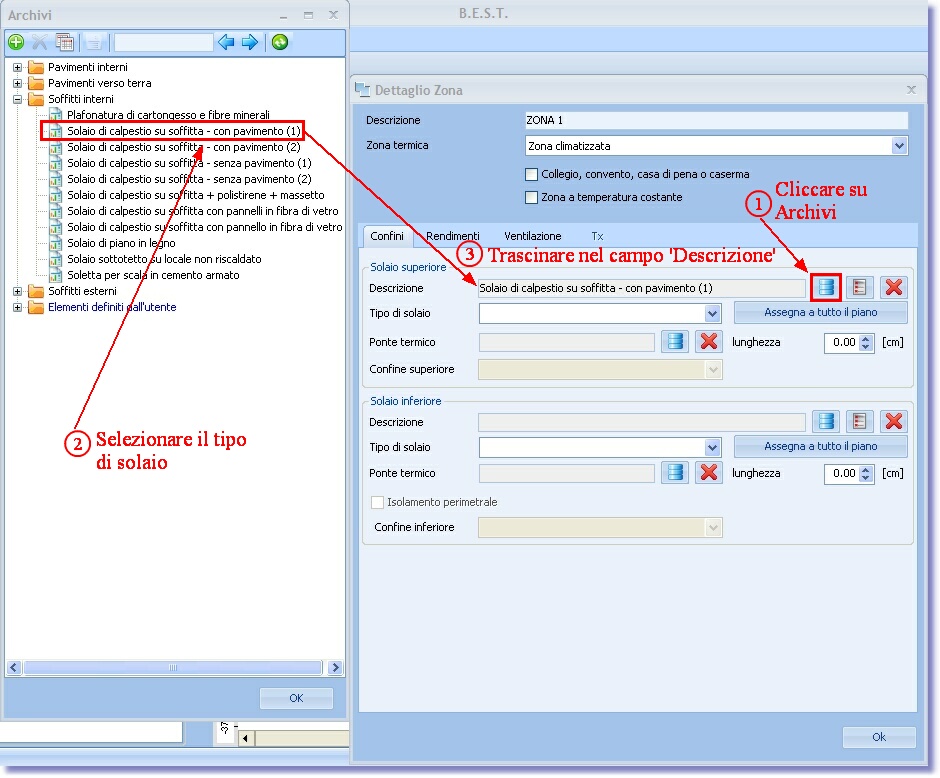Click the blue back arrow in Archivi
940x778 pixels.
[226, 42]
